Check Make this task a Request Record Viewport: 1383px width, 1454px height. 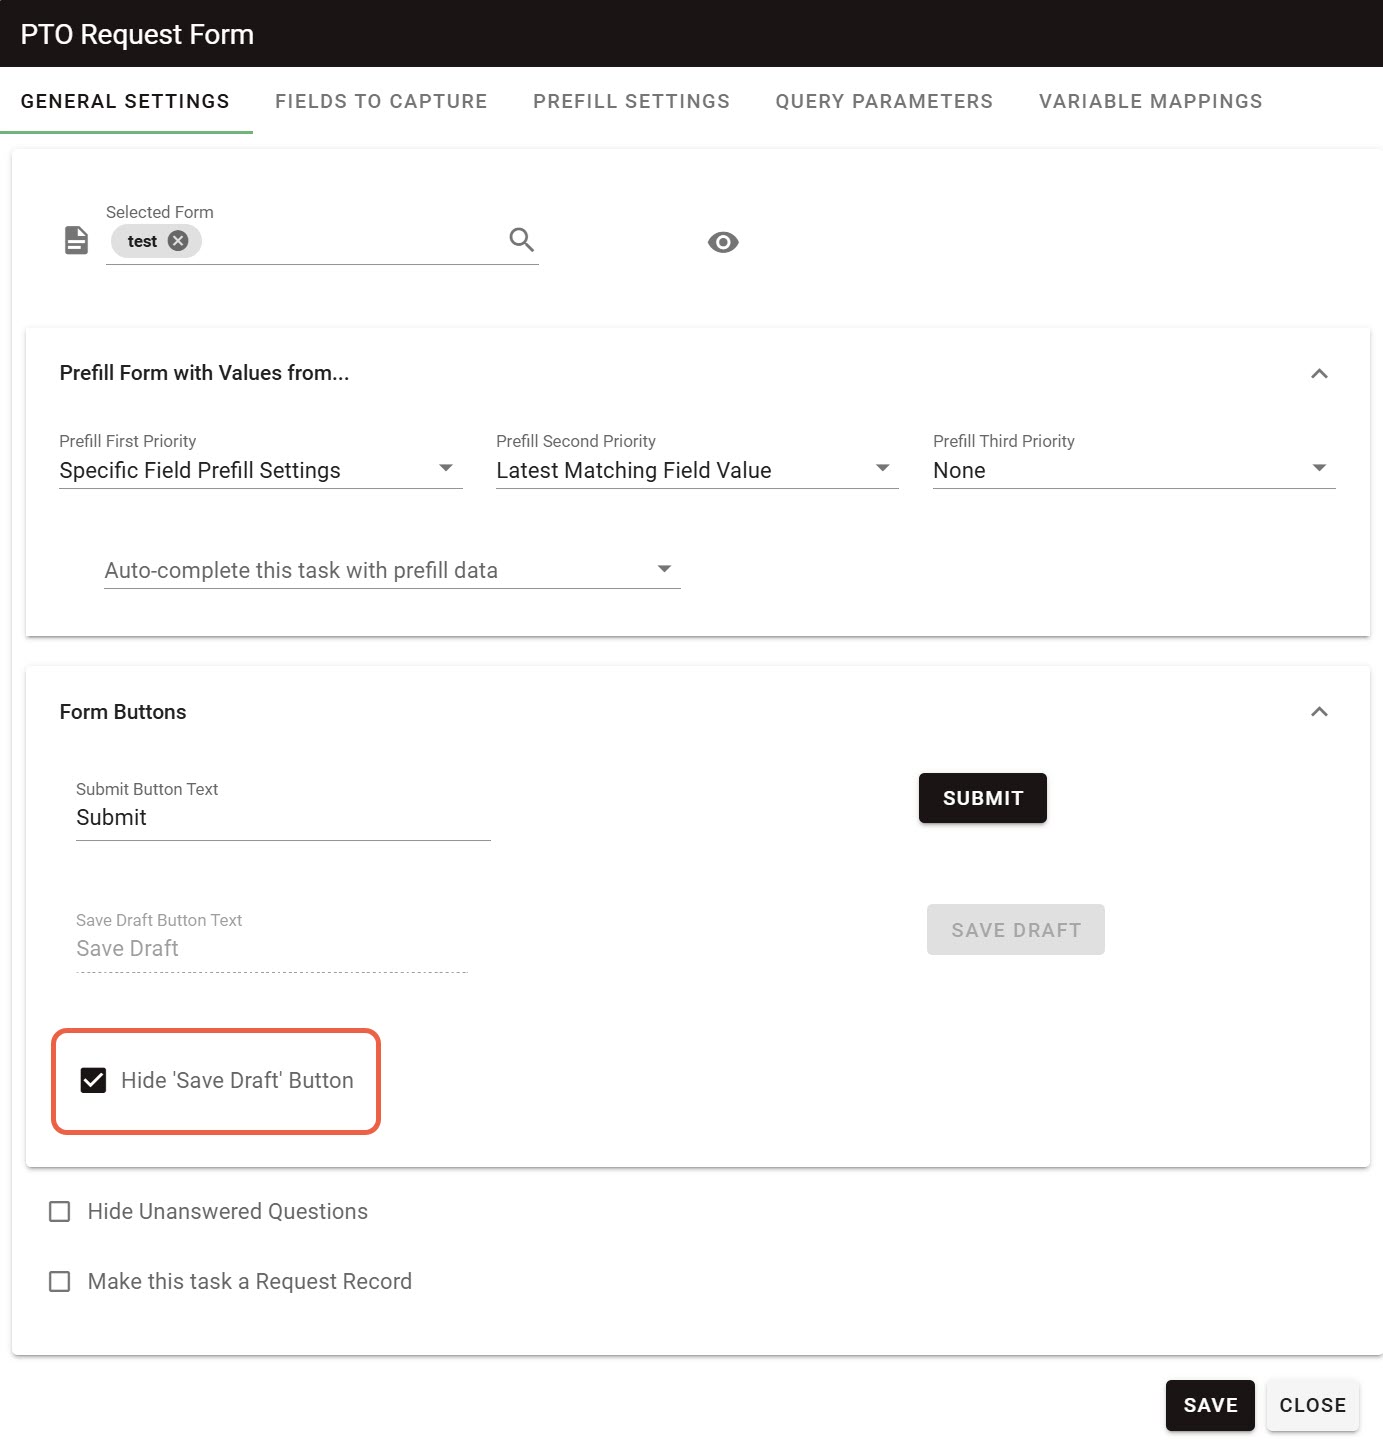point(60,1281)
